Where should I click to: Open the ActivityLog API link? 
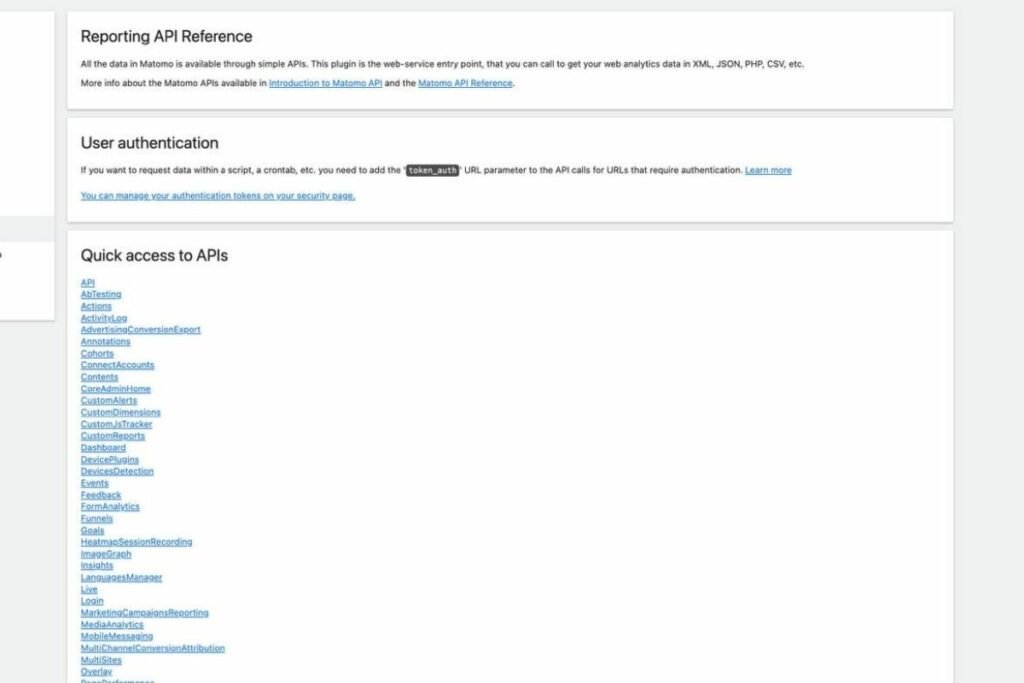pos(104,318)
